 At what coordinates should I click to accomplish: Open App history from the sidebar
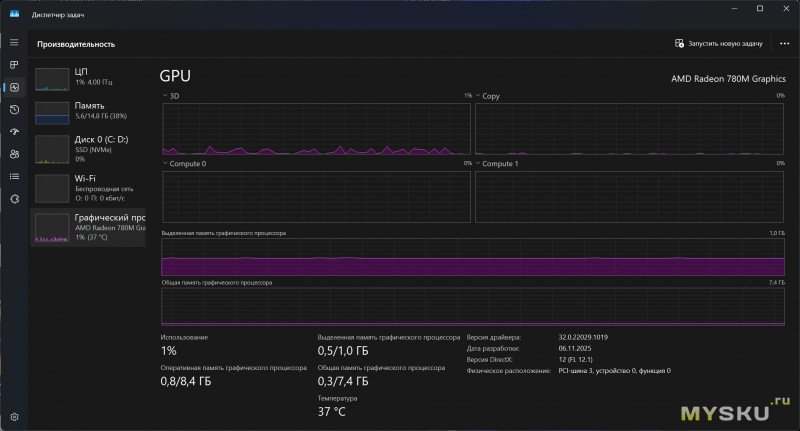point(14,110)
